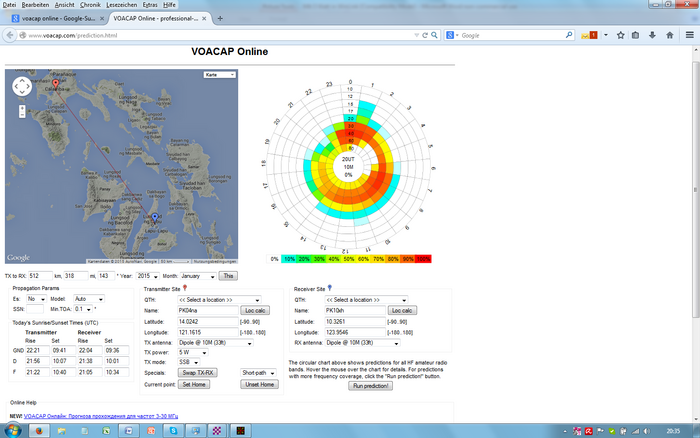This screenshot has width=700, height=438.
Task: Open the Chronik menu
Action: click(x=90, y=5)
